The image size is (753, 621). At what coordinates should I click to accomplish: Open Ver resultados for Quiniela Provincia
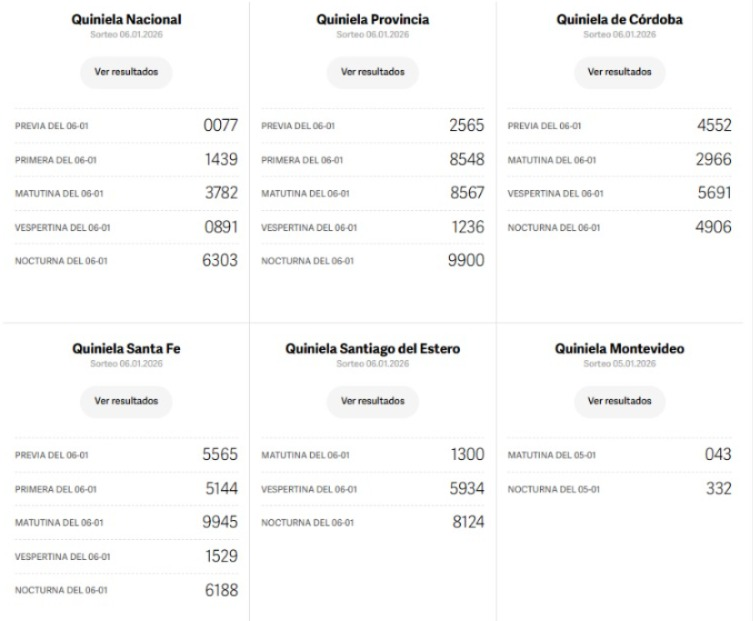[x=373, y=72]
